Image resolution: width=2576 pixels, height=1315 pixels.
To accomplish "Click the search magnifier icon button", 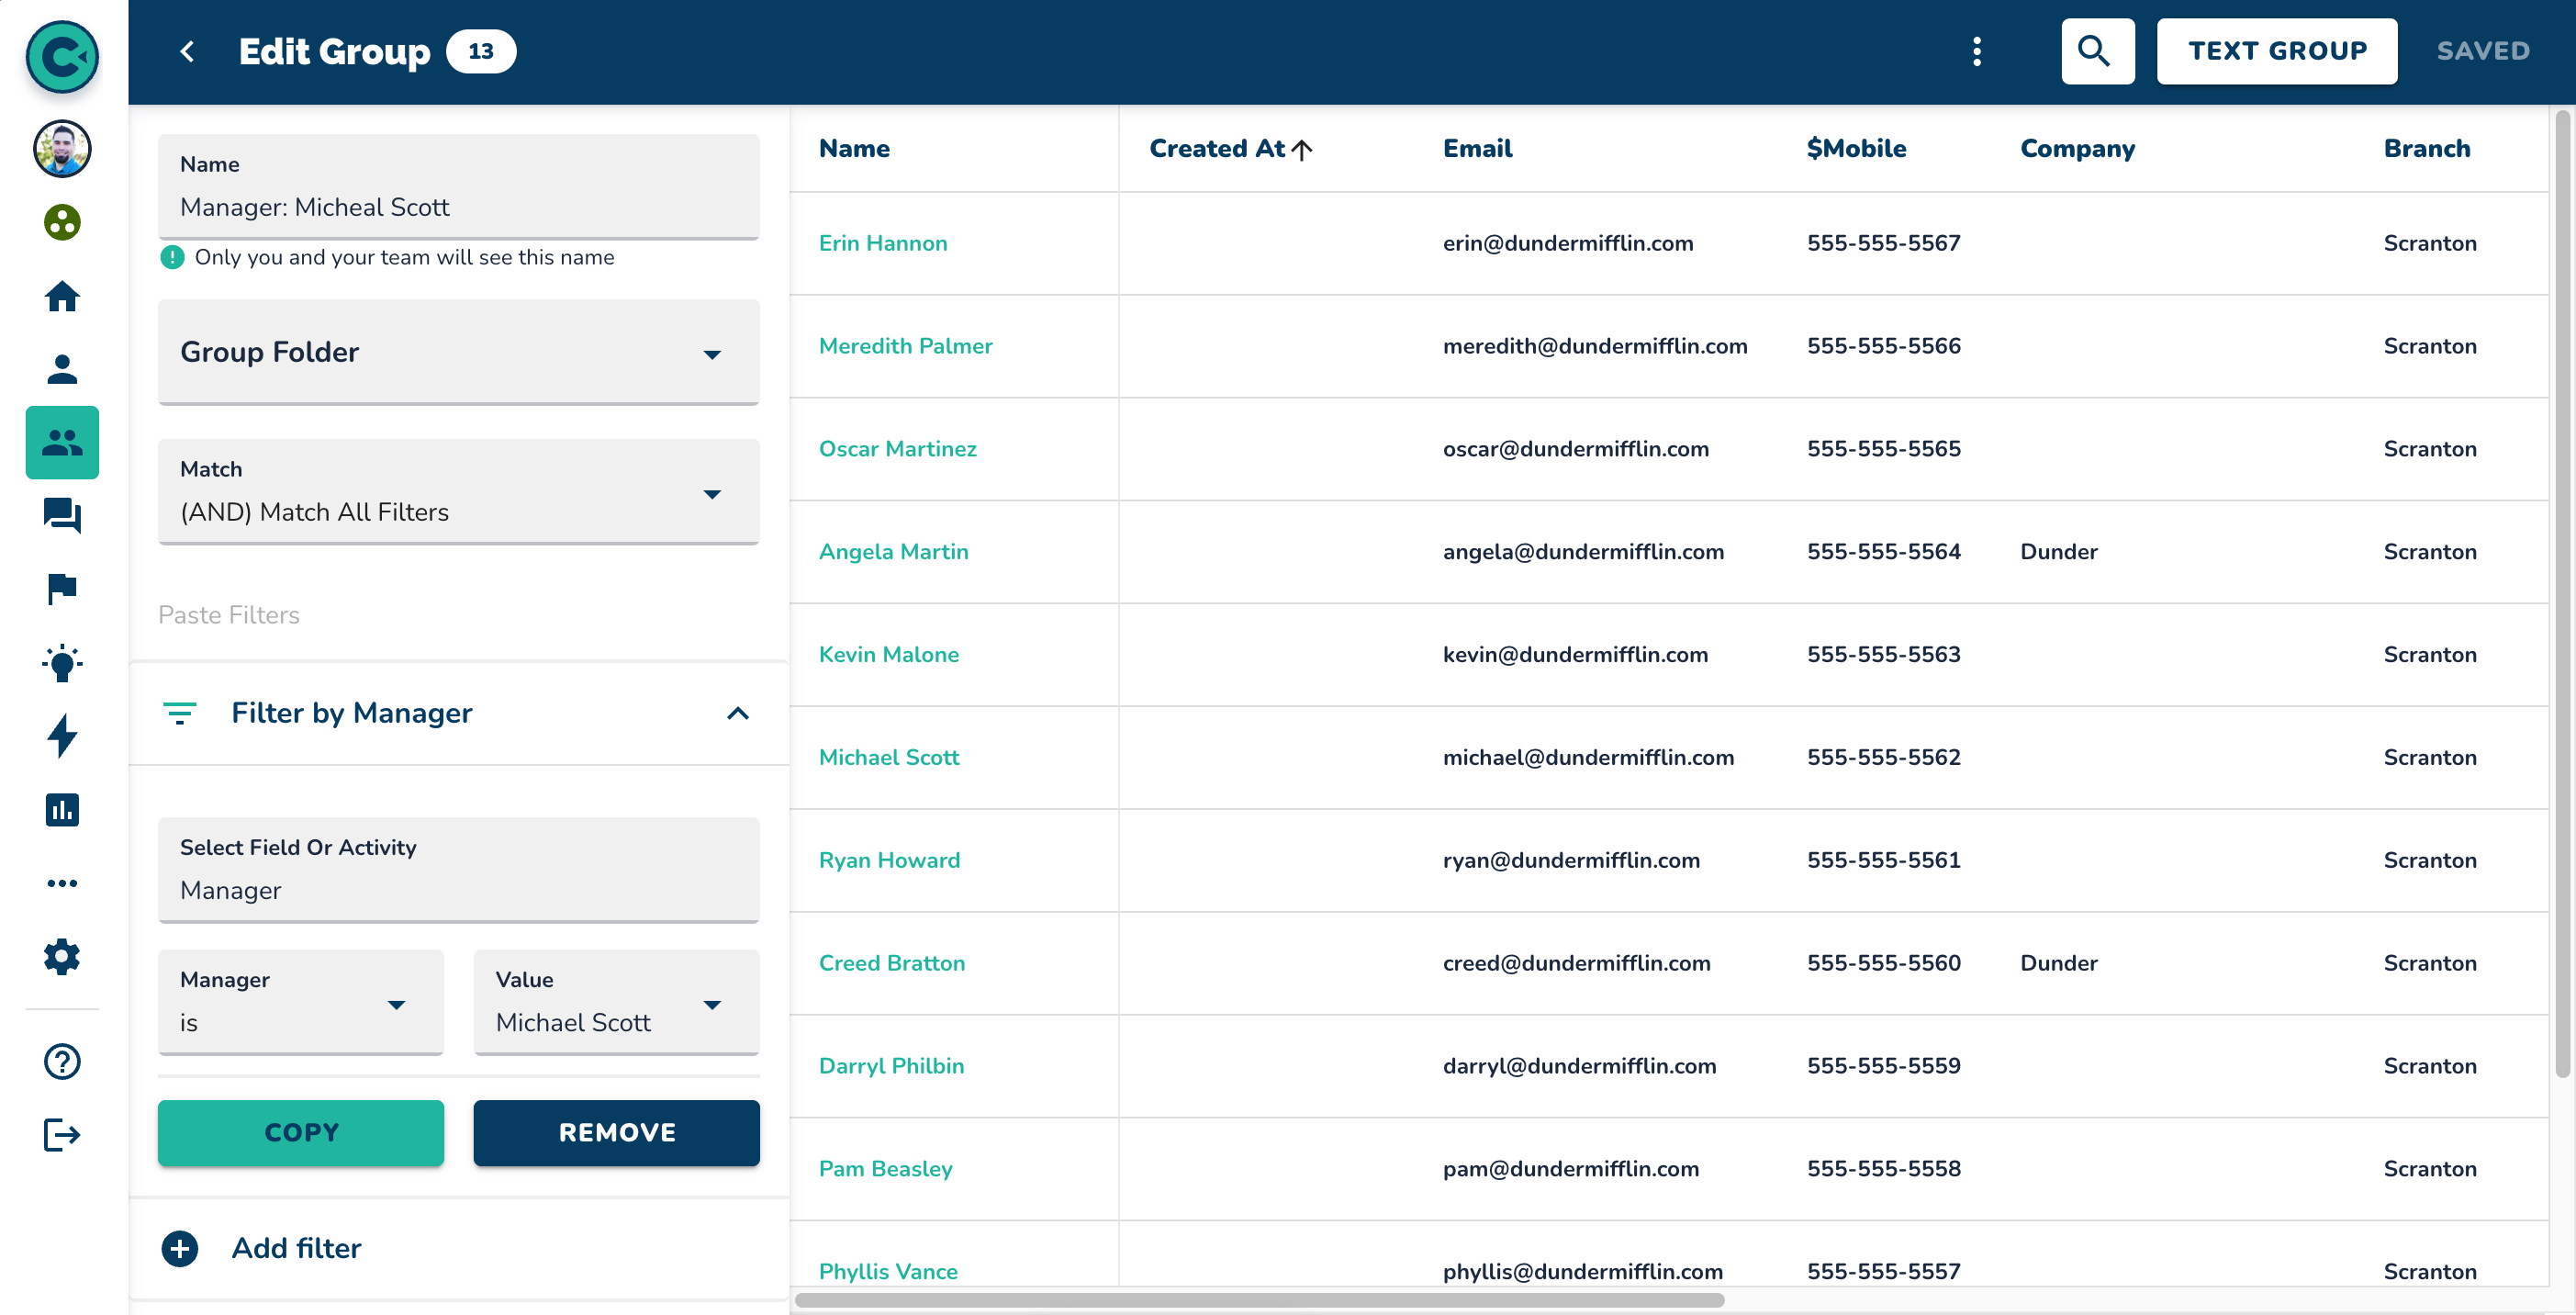I will [2096, 51].
